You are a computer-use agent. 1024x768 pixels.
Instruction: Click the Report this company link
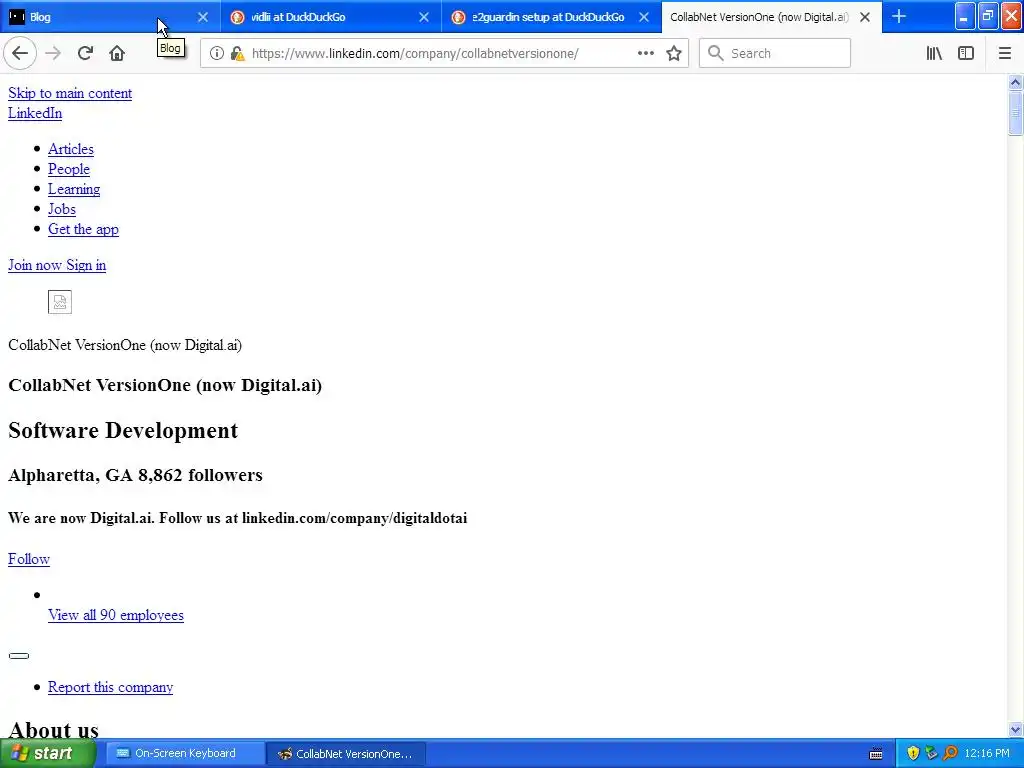(x=110, y=687)
